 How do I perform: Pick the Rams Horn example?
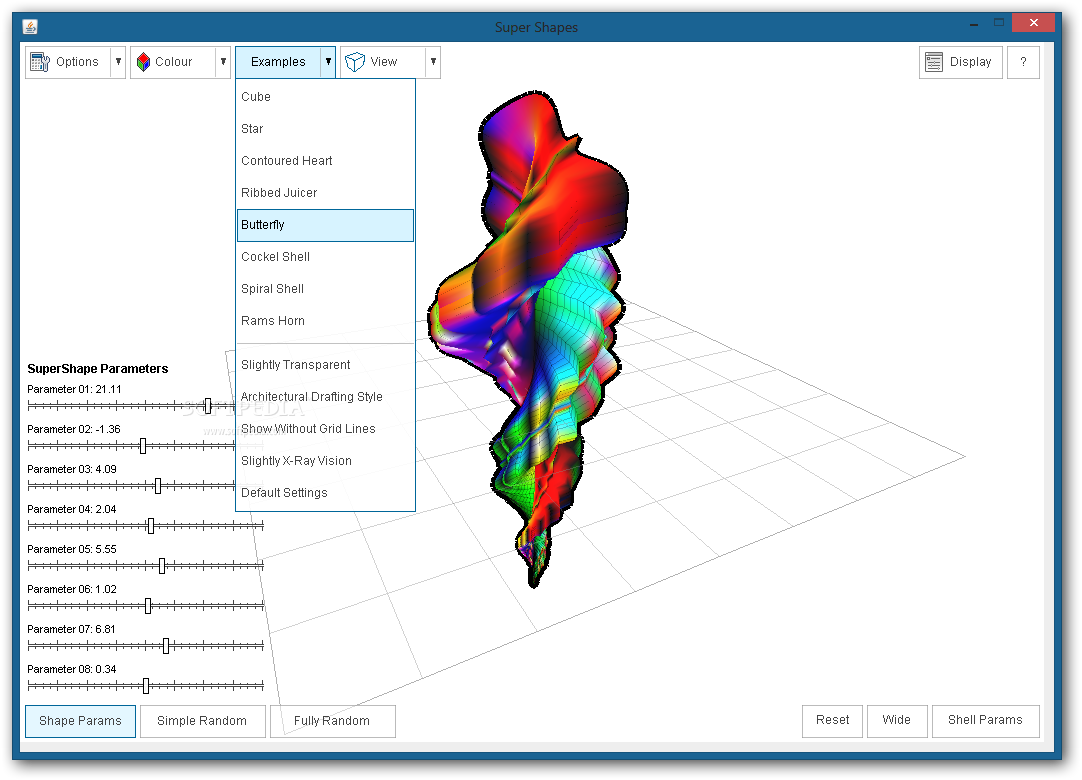tap(325, 321)
